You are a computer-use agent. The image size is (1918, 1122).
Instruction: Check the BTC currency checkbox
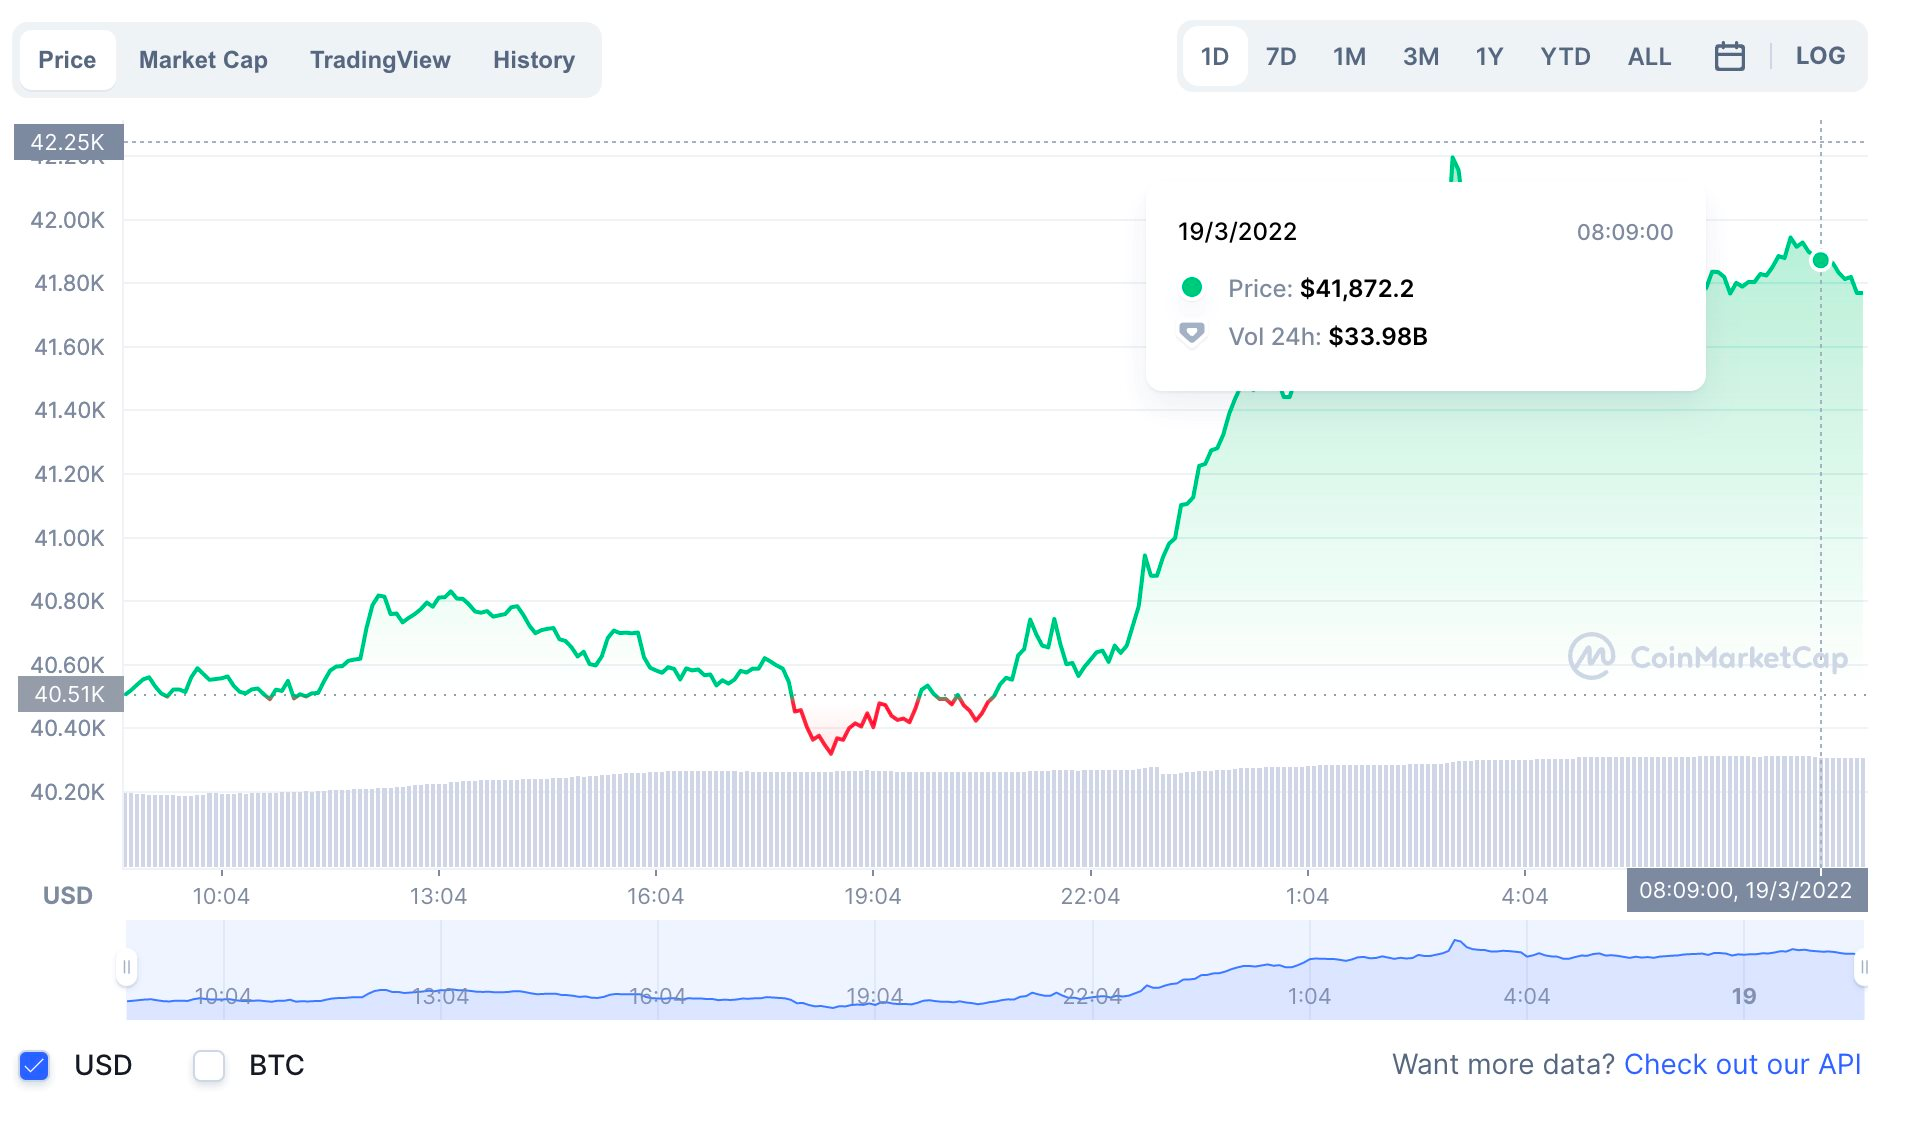pyautogui.click(x=209, y=1066)
